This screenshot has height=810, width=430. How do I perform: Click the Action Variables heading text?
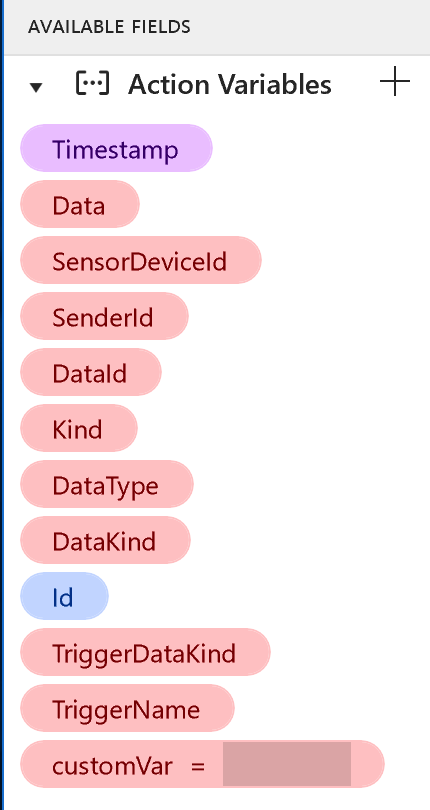pyautogui.click(x=229, y=84)
